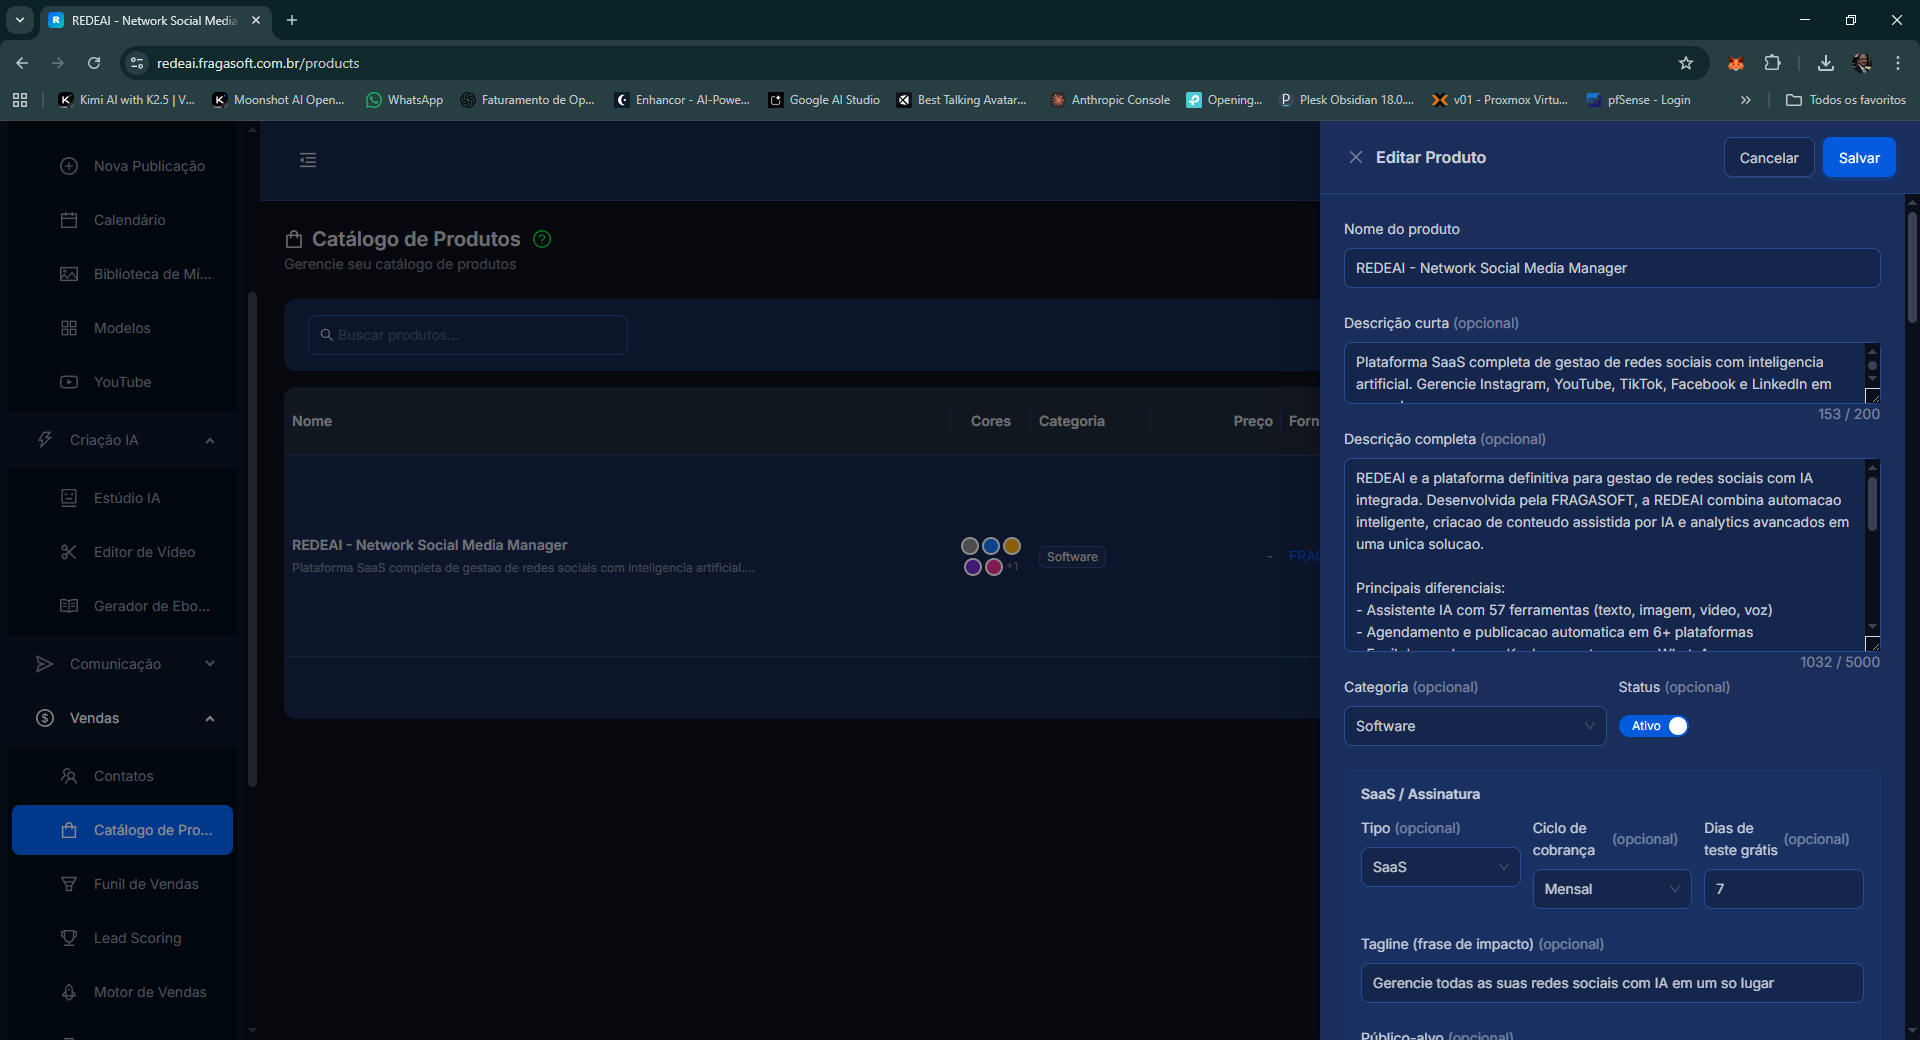Image resolution: width=1920 pixels, height=1040 pixels.
Task: Open the browser extensions puzzle icon
Action: [x=1772, y=63]
